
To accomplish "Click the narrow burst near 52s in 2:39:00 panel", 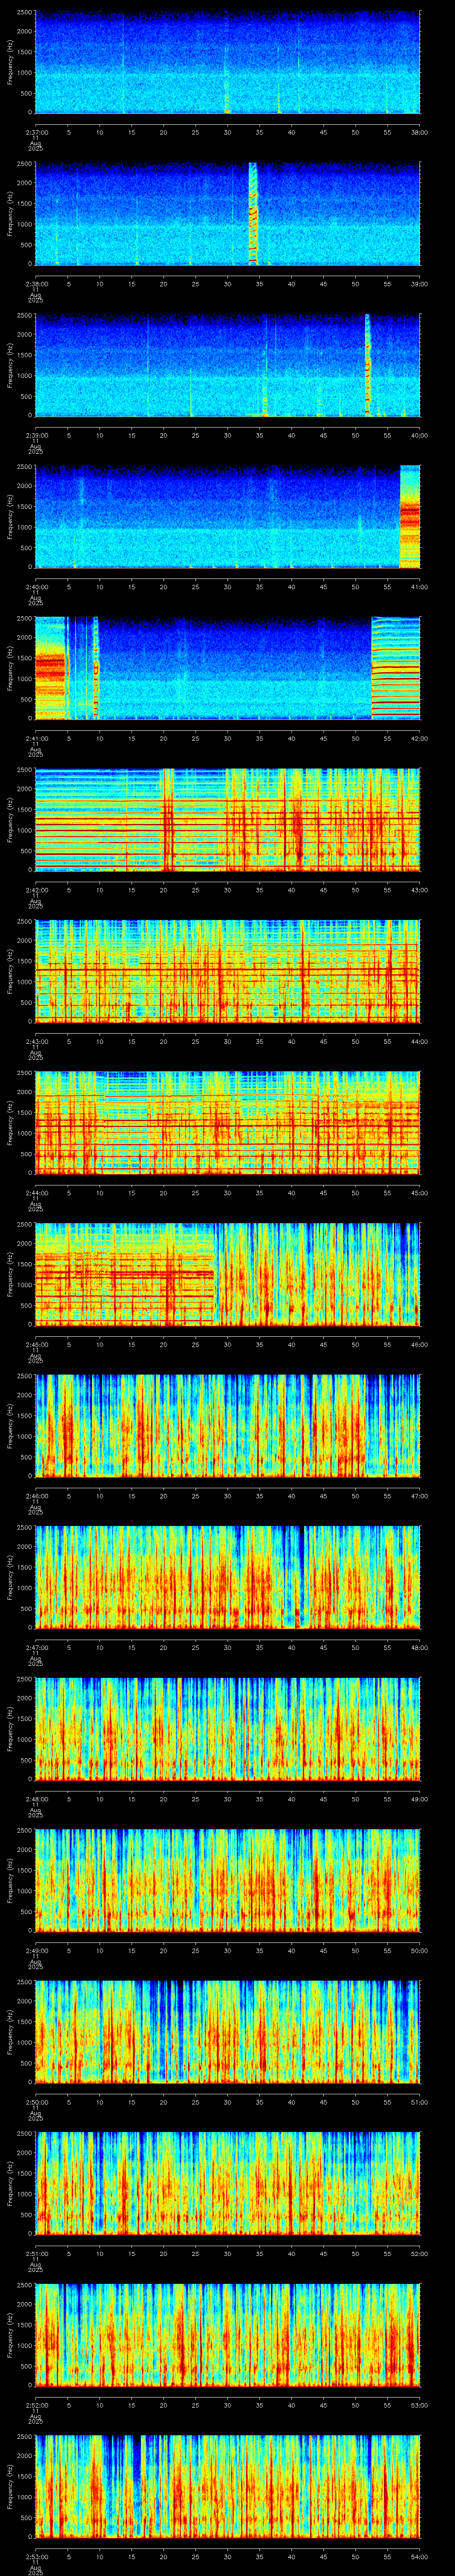I will coord(368,365).
